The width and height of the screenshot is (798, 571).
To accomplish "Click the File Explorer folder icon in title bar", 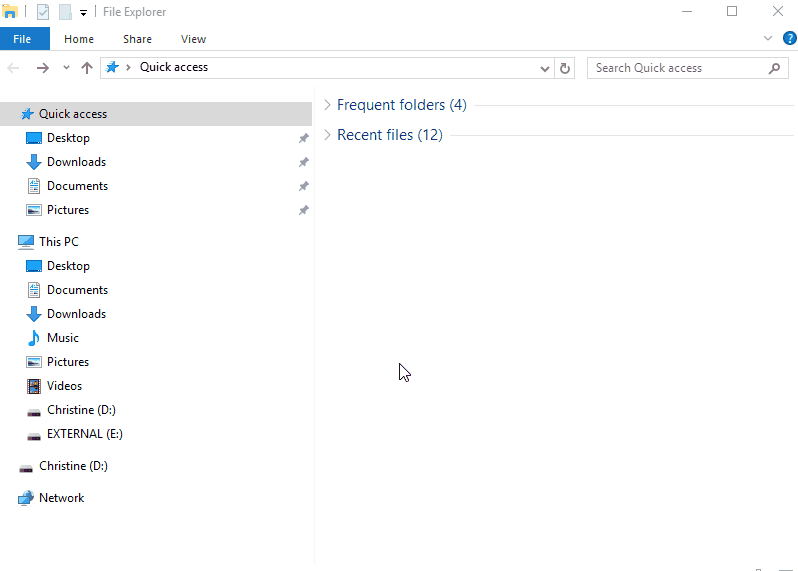I will tap(10, 11).
